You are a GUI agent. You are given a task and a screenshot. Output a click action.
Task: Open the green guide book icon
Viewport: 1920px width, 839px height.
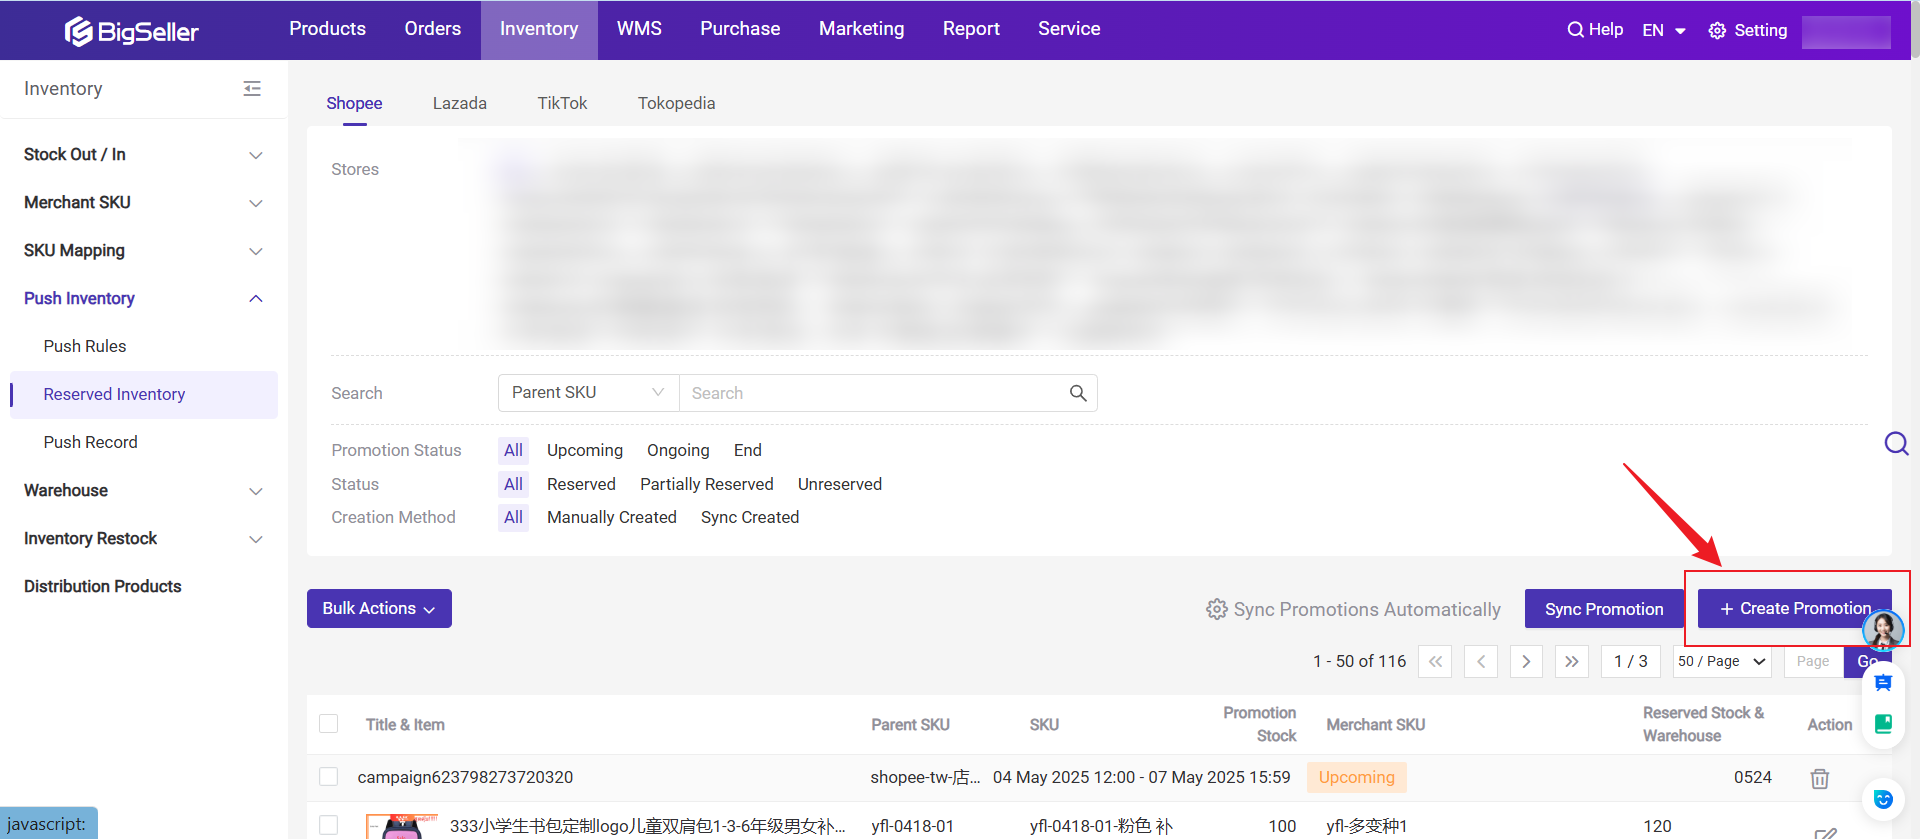point(1883,724)
